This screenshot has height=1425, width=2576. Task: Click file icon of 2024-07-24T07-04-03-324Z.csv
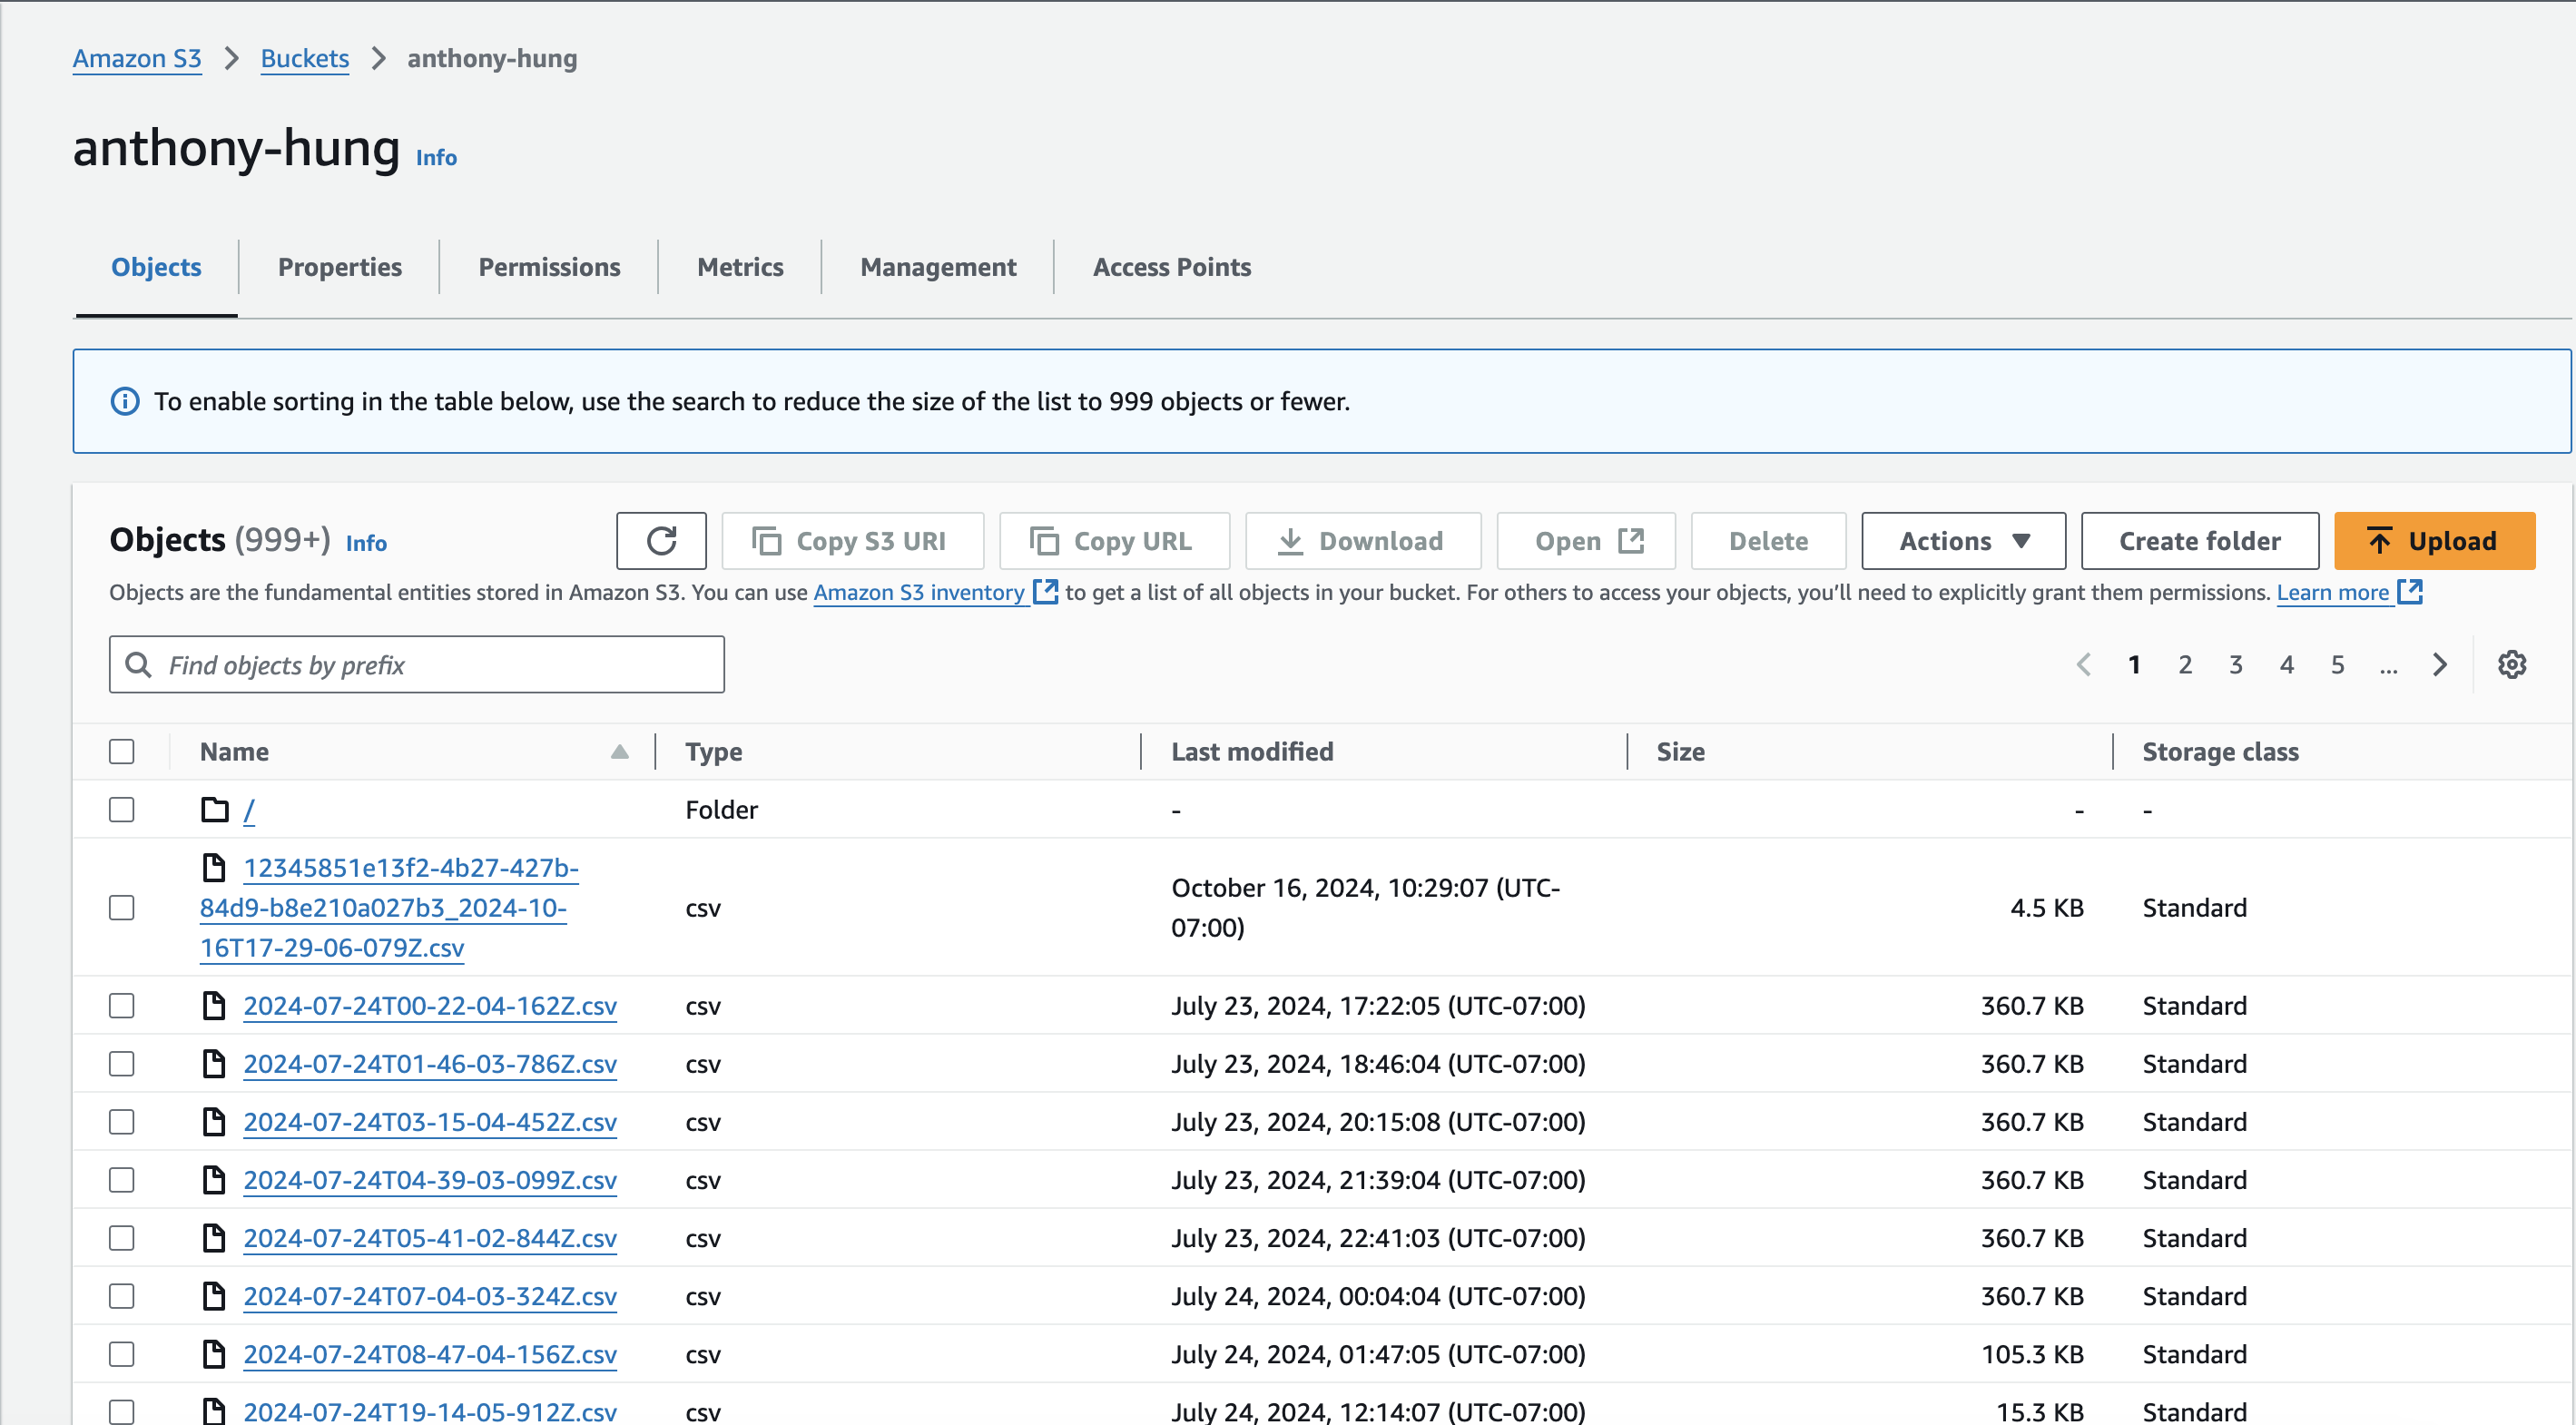pos(214,1295)
